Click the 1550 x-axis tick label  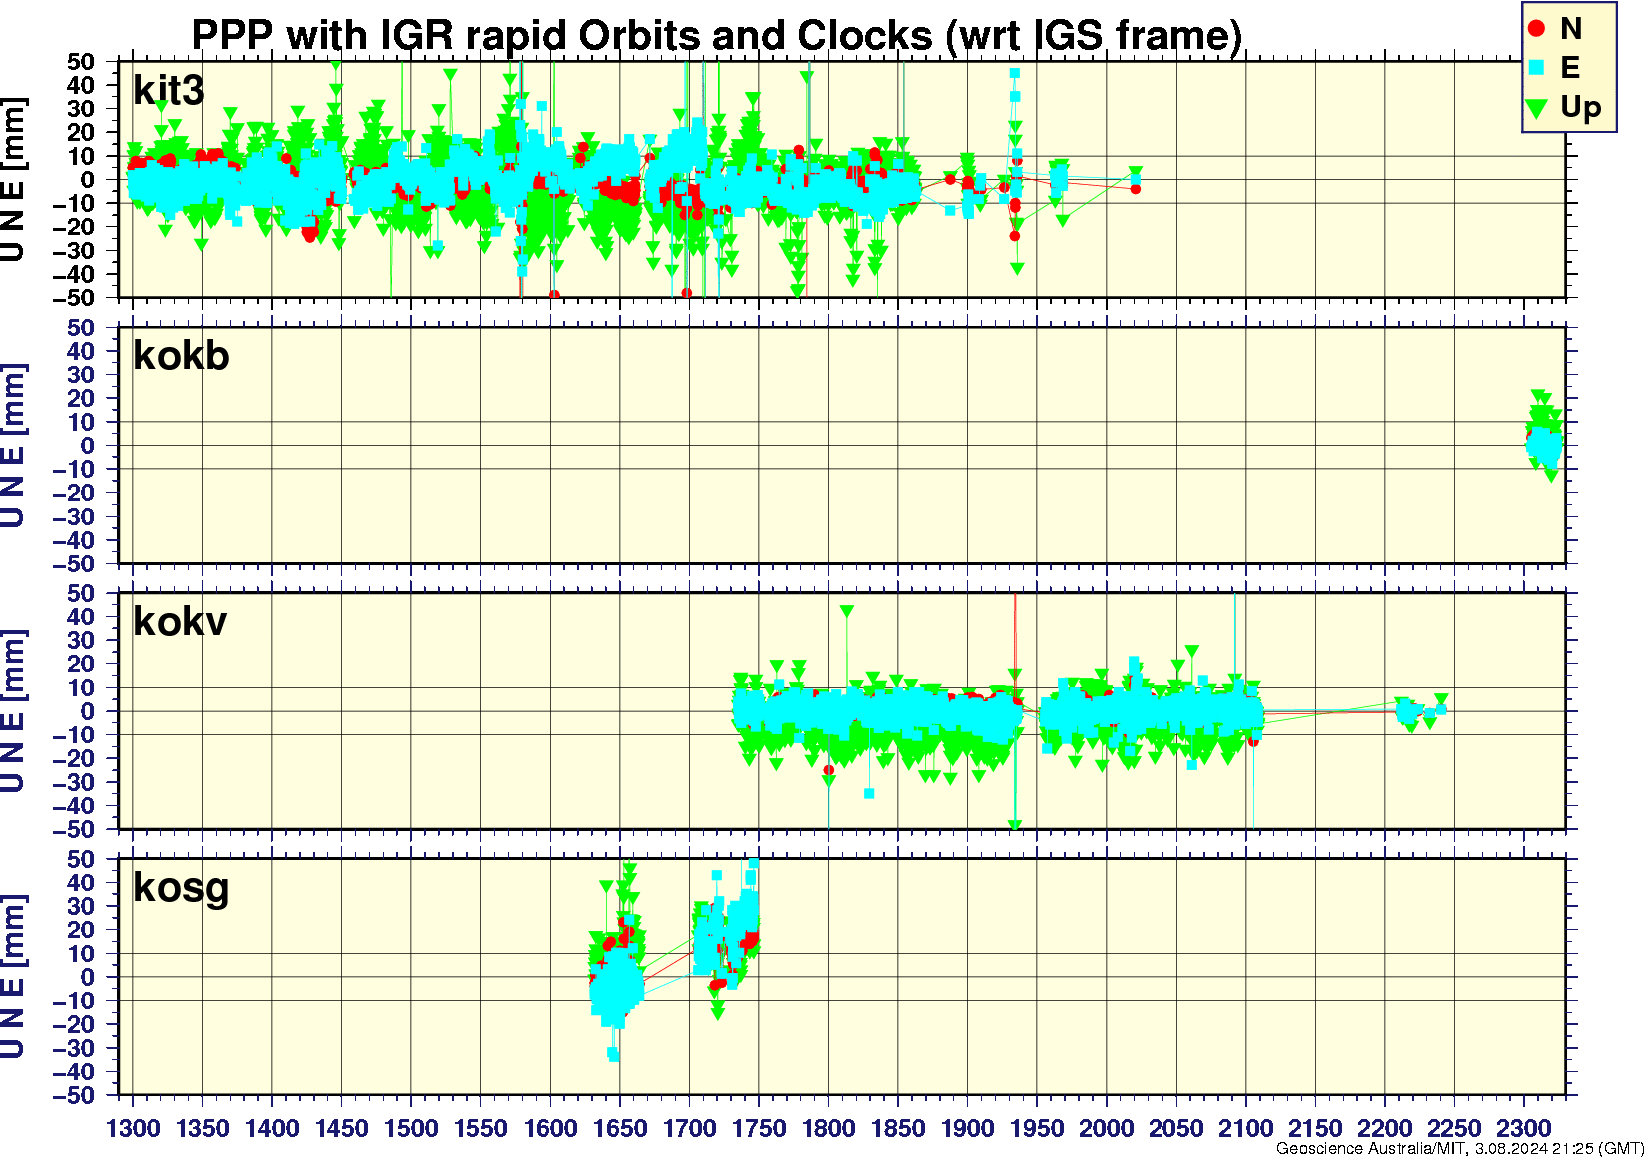coord(481,1128)
